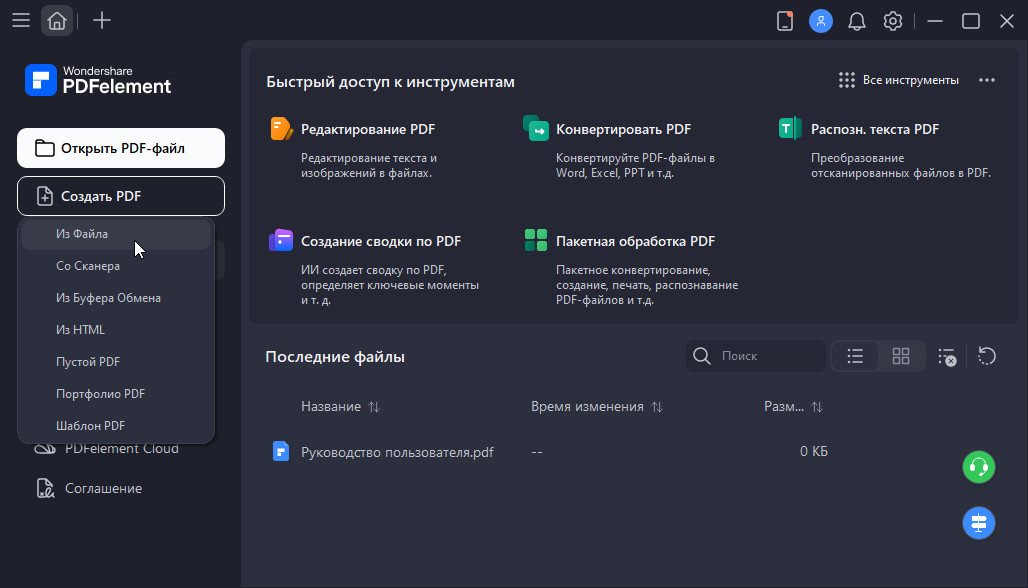Image resolution: width=1028 pixels, height=588 pixels.
Task: Click the green support headset icon
Action: tap(978, 466)
